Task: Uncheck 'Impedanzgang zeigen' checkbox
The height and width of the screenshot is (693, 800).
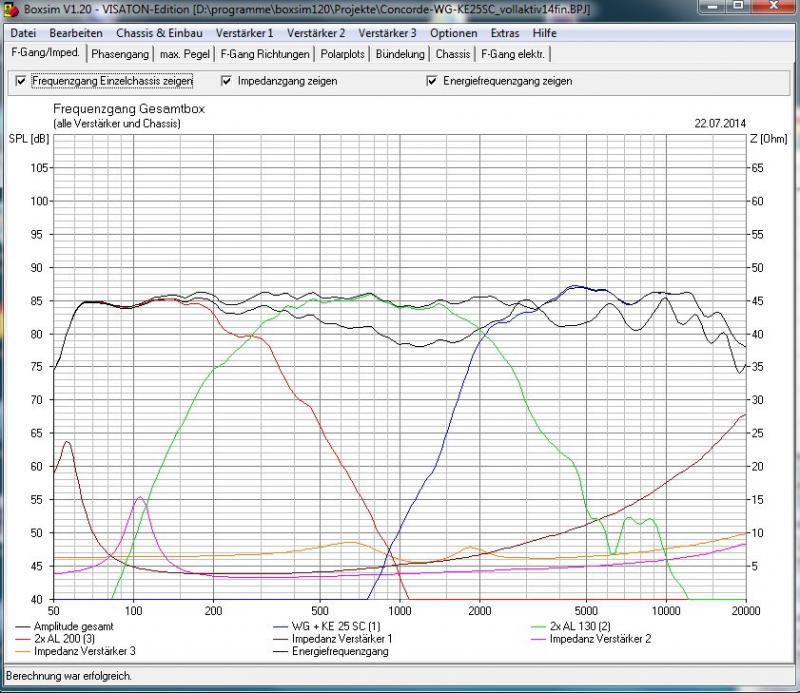Action: (227, 81)
